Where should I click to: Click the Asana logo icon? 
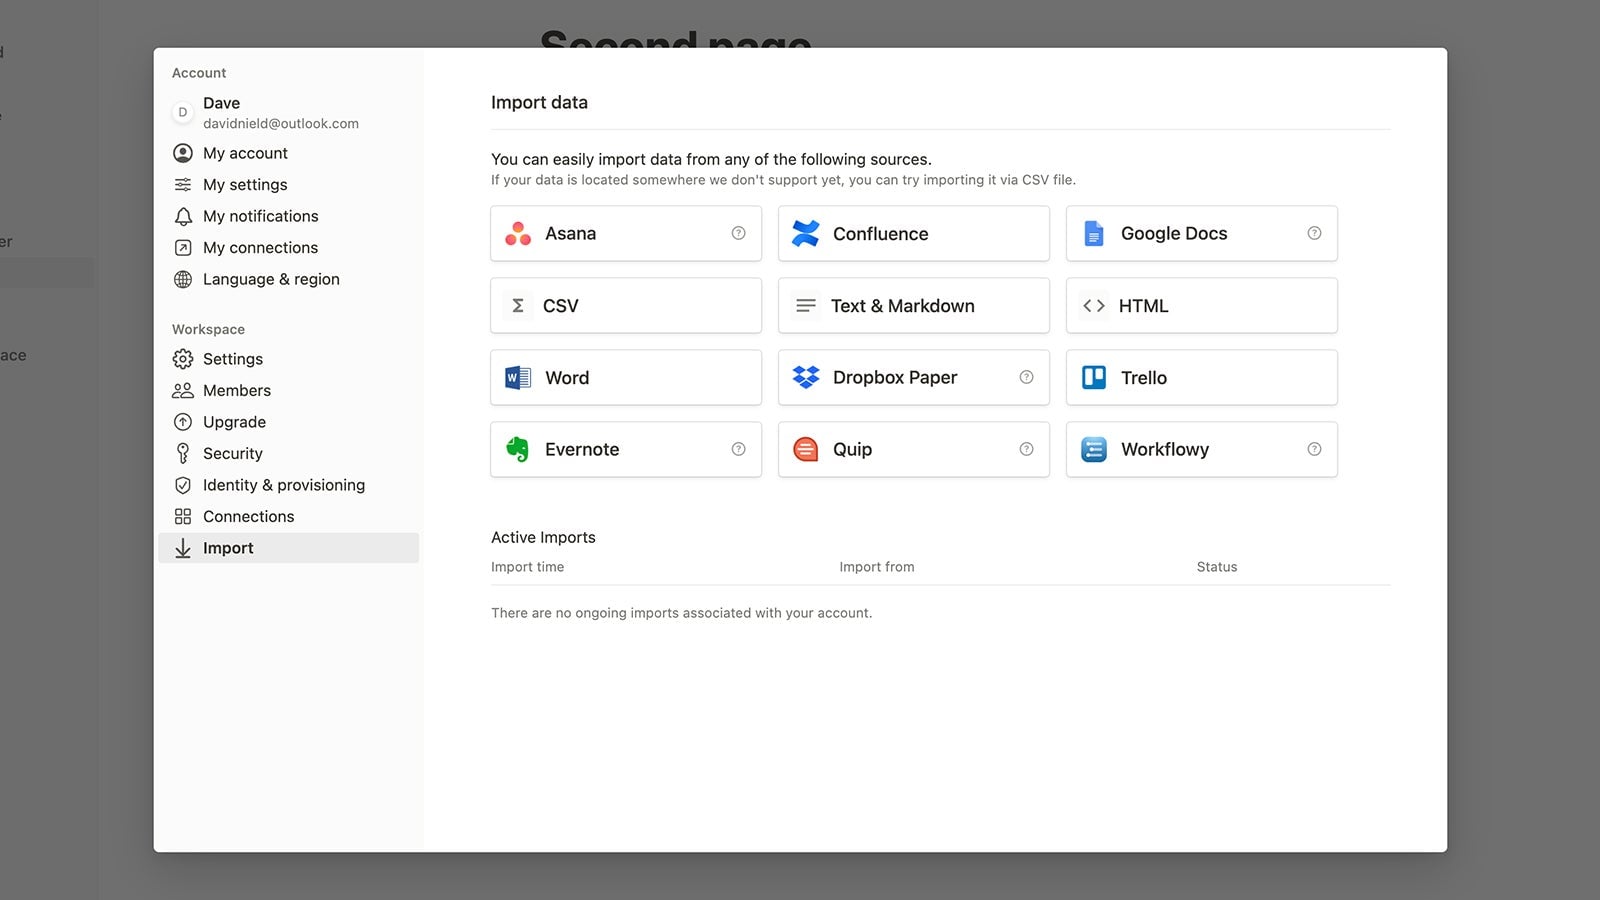(x=518, y=234)
